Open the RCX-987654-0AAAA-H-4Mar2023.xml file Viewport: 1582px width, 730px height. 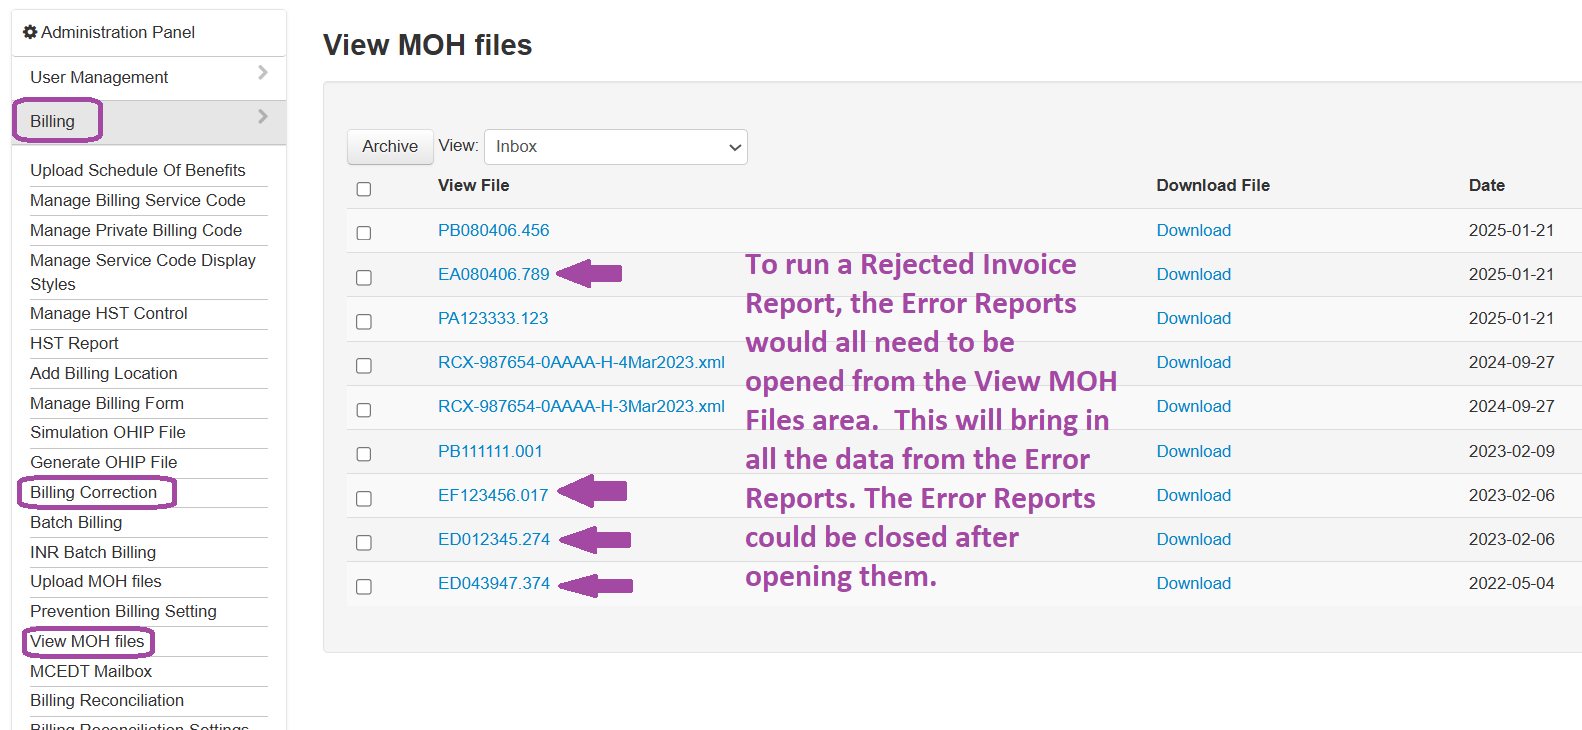581,362
